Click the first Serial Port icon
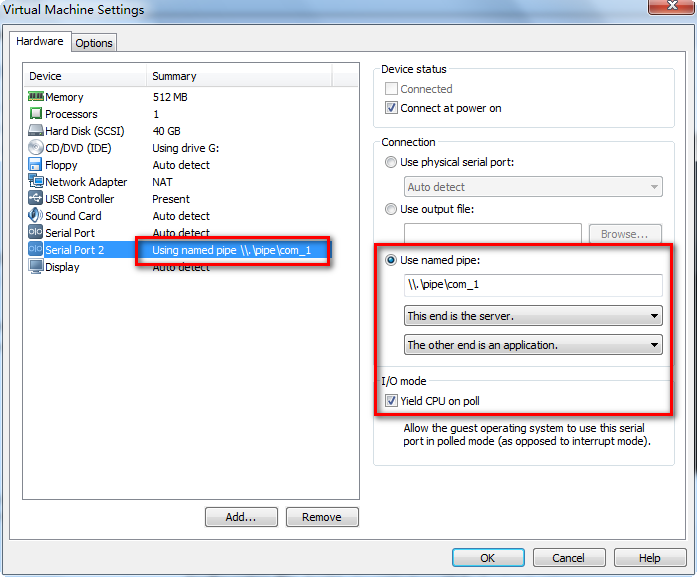This screenshot has height=577, width=697. (x=36, y=232)
